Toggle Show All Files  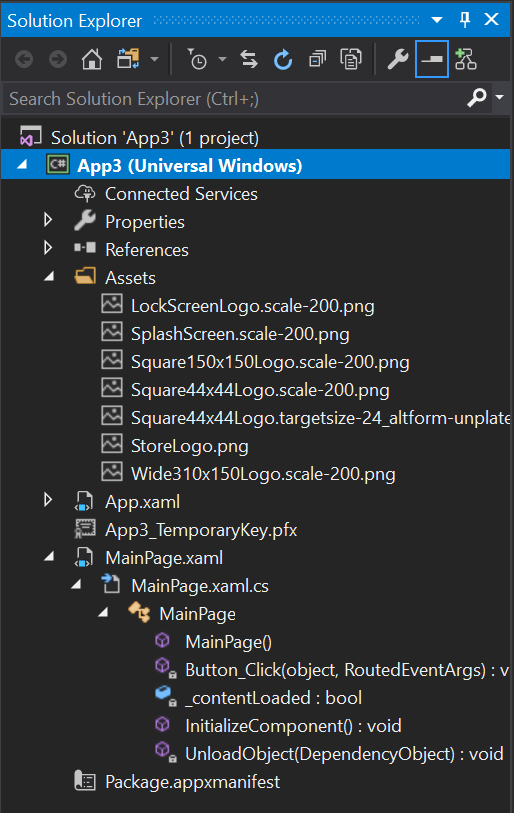pyautogui.click(x=351, y=60)
